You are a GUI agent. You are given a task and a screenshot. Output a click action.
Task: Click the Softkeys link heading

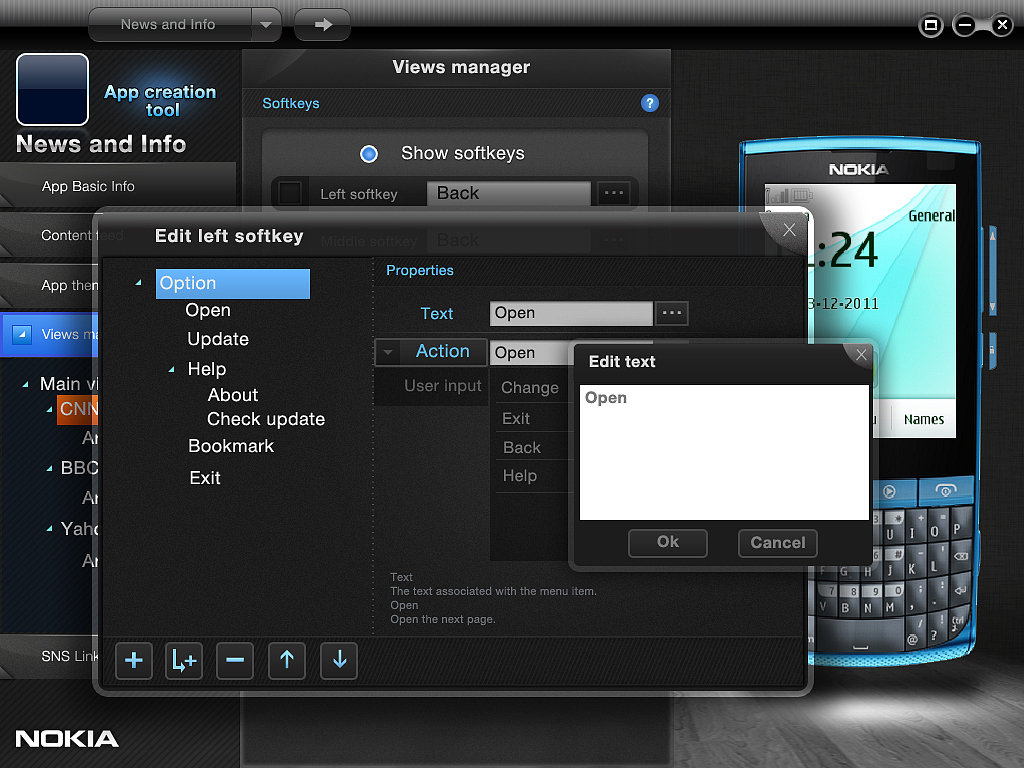click(x=291, y=103)
